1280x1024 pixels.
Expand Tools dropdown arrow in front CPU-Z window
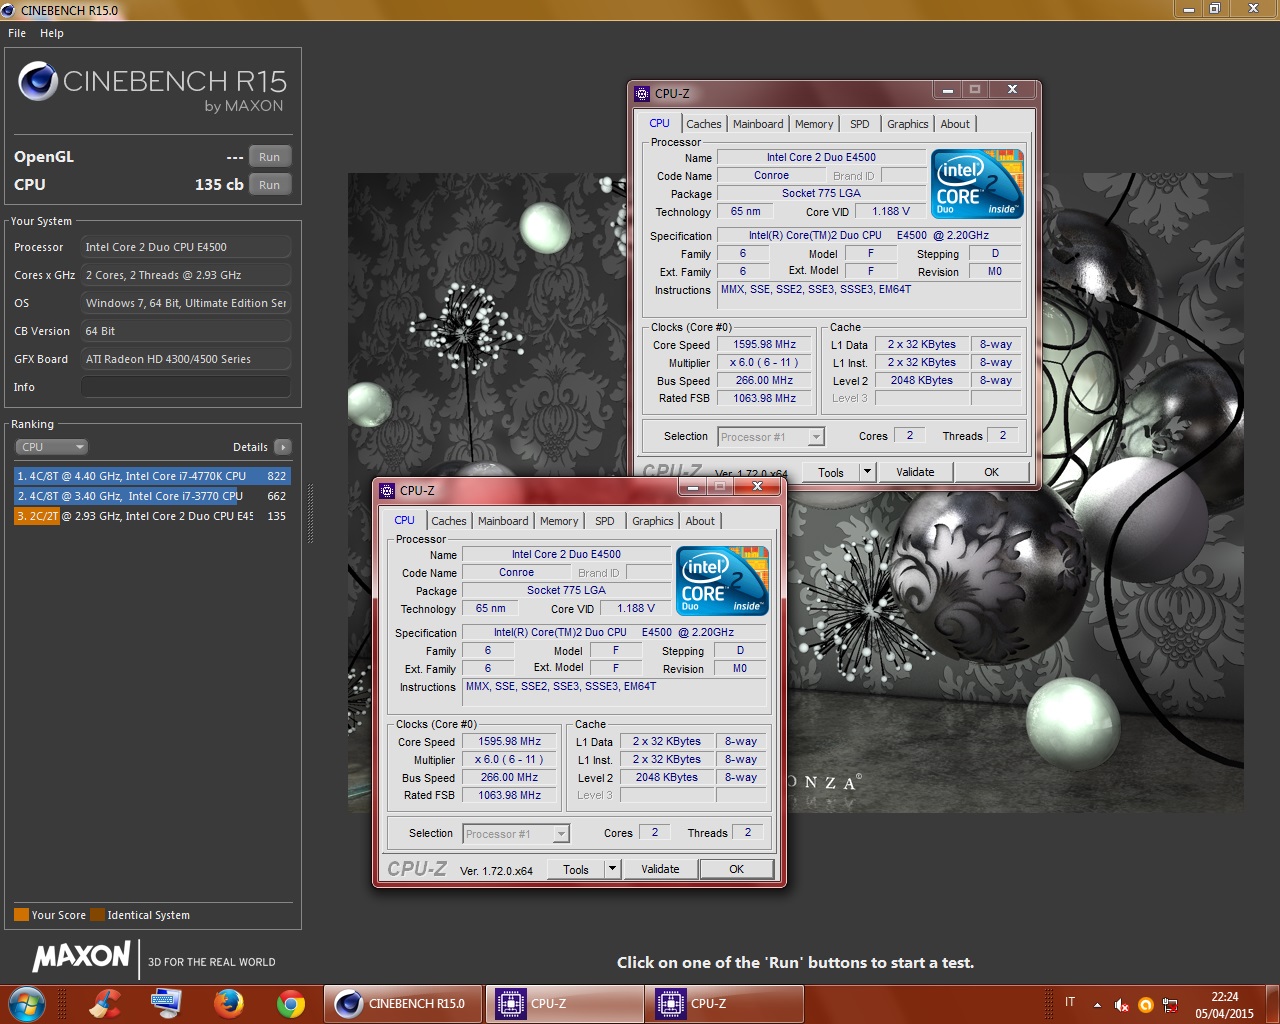pyautogui.click(x=612, y=870)
